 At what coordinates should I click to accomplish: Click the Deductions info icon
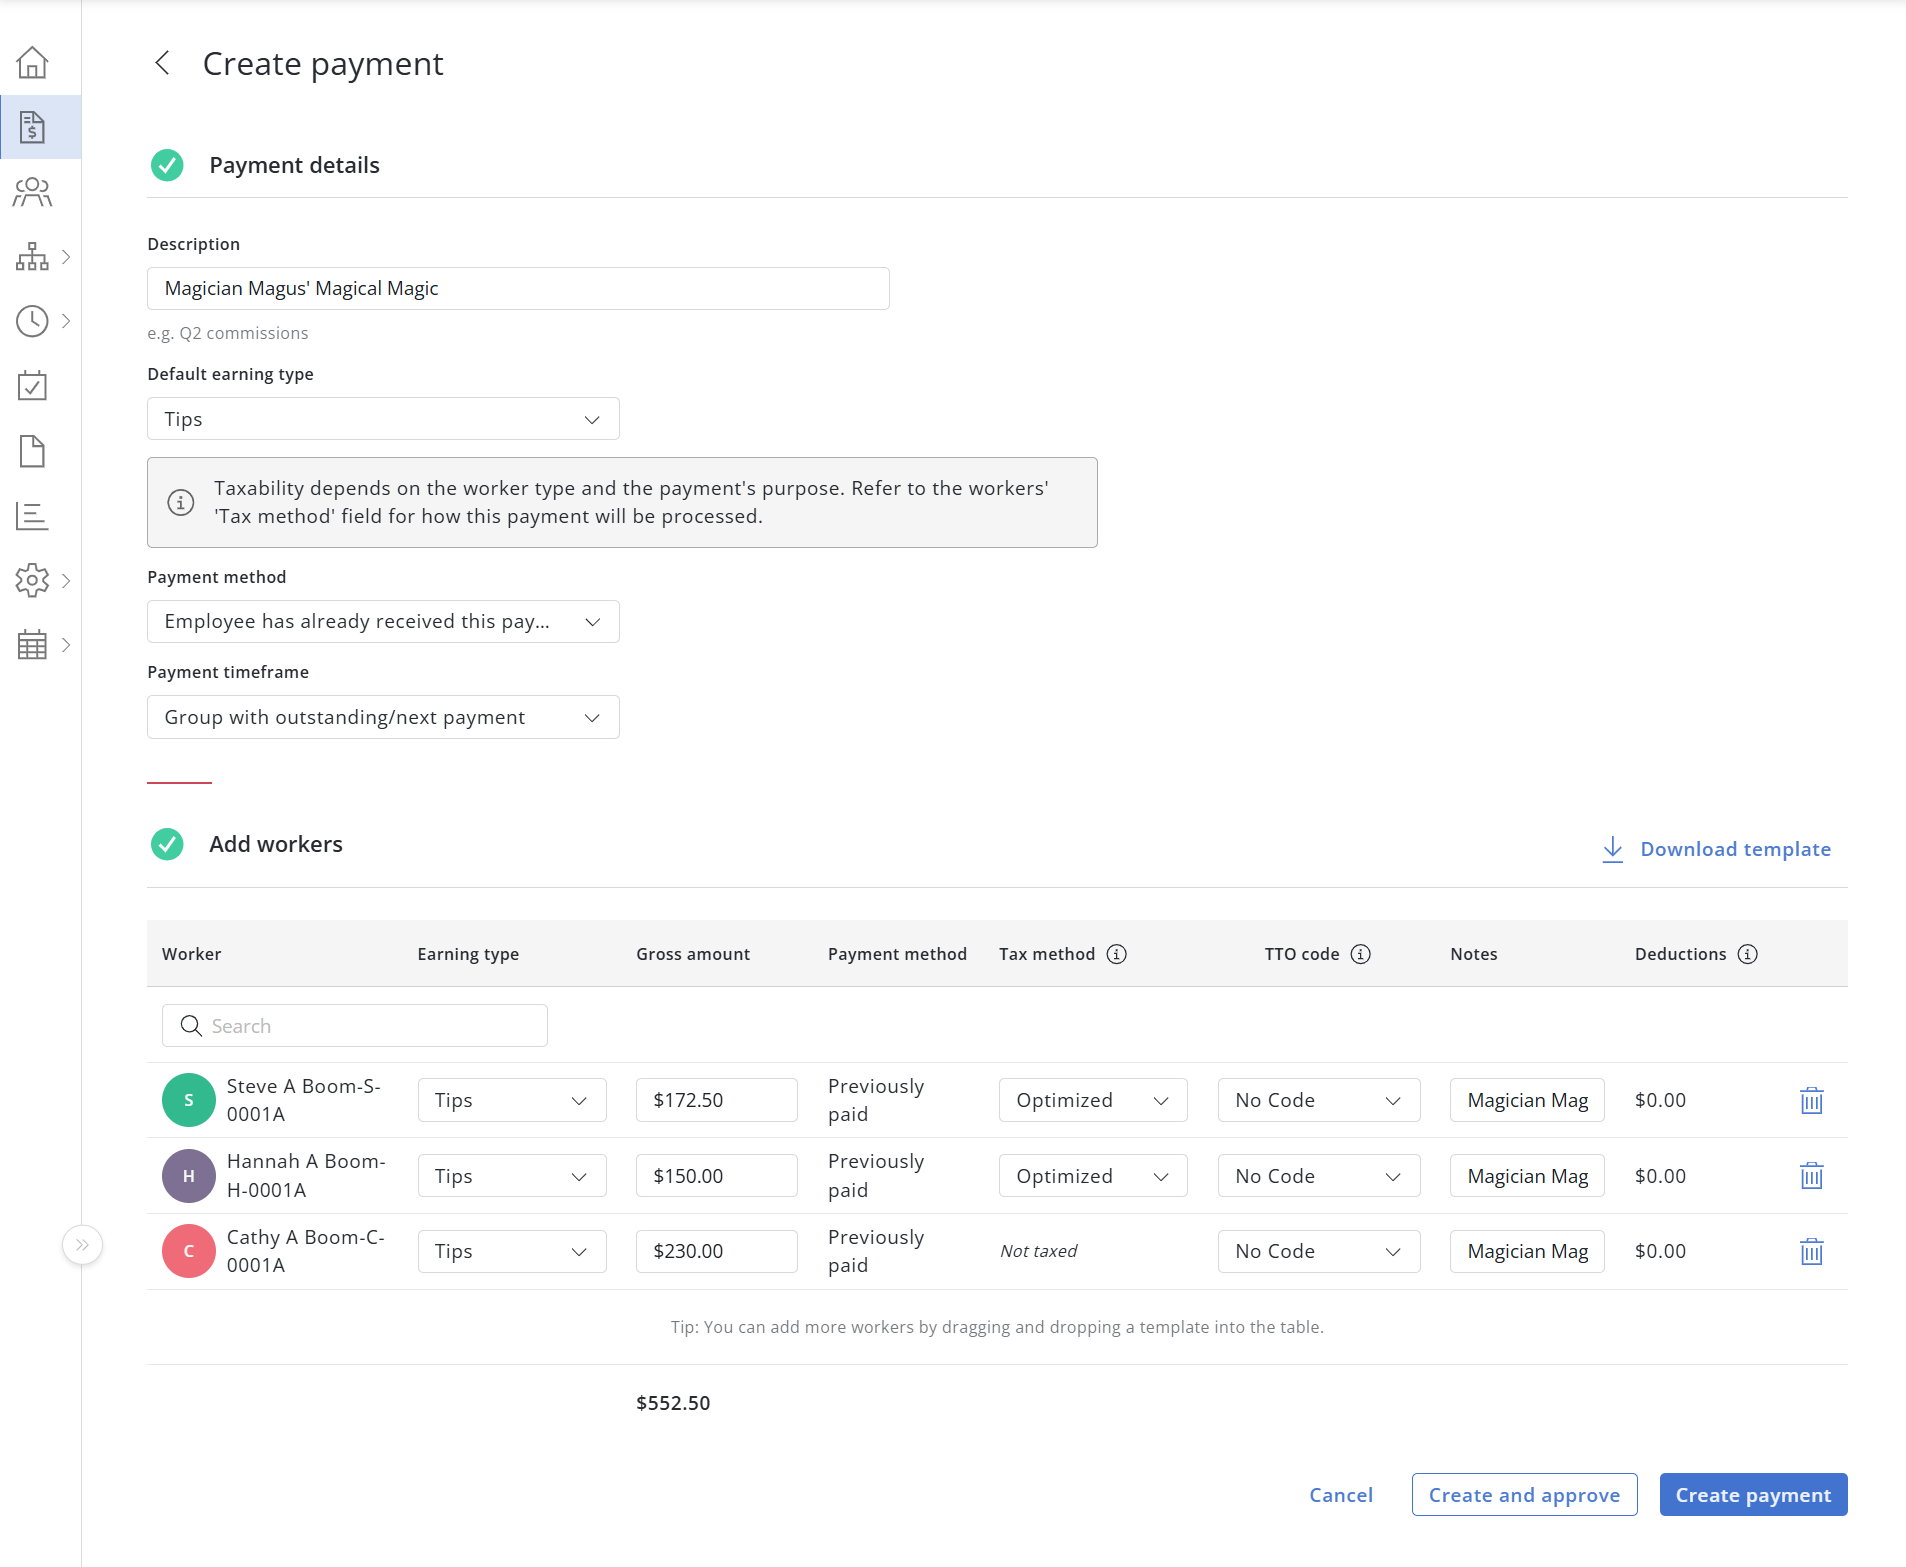[1748, 954]
